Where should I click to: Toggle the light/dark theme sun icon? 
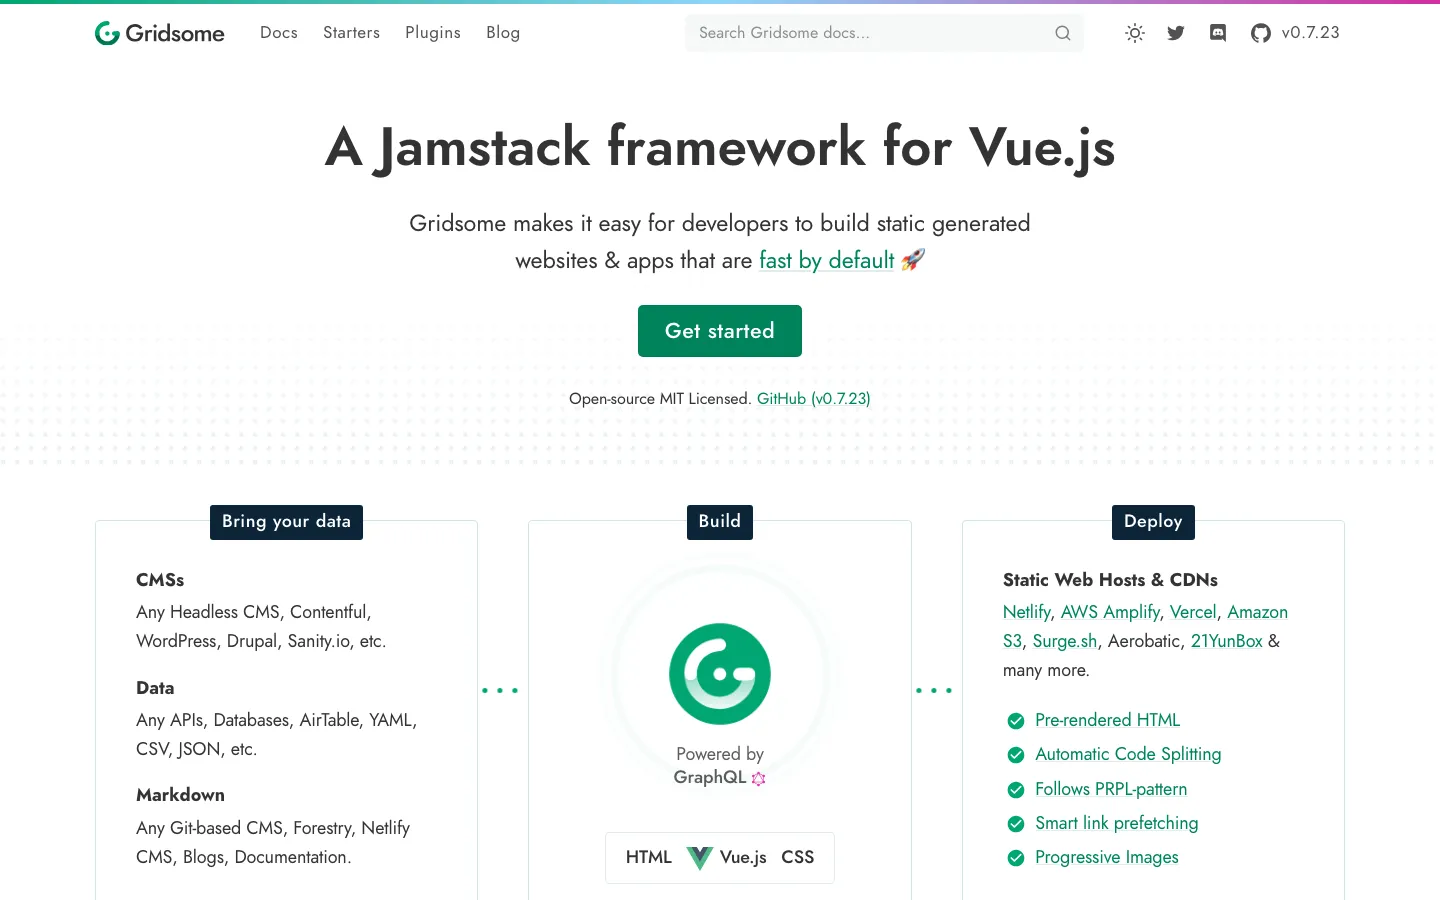(1134, 33)
